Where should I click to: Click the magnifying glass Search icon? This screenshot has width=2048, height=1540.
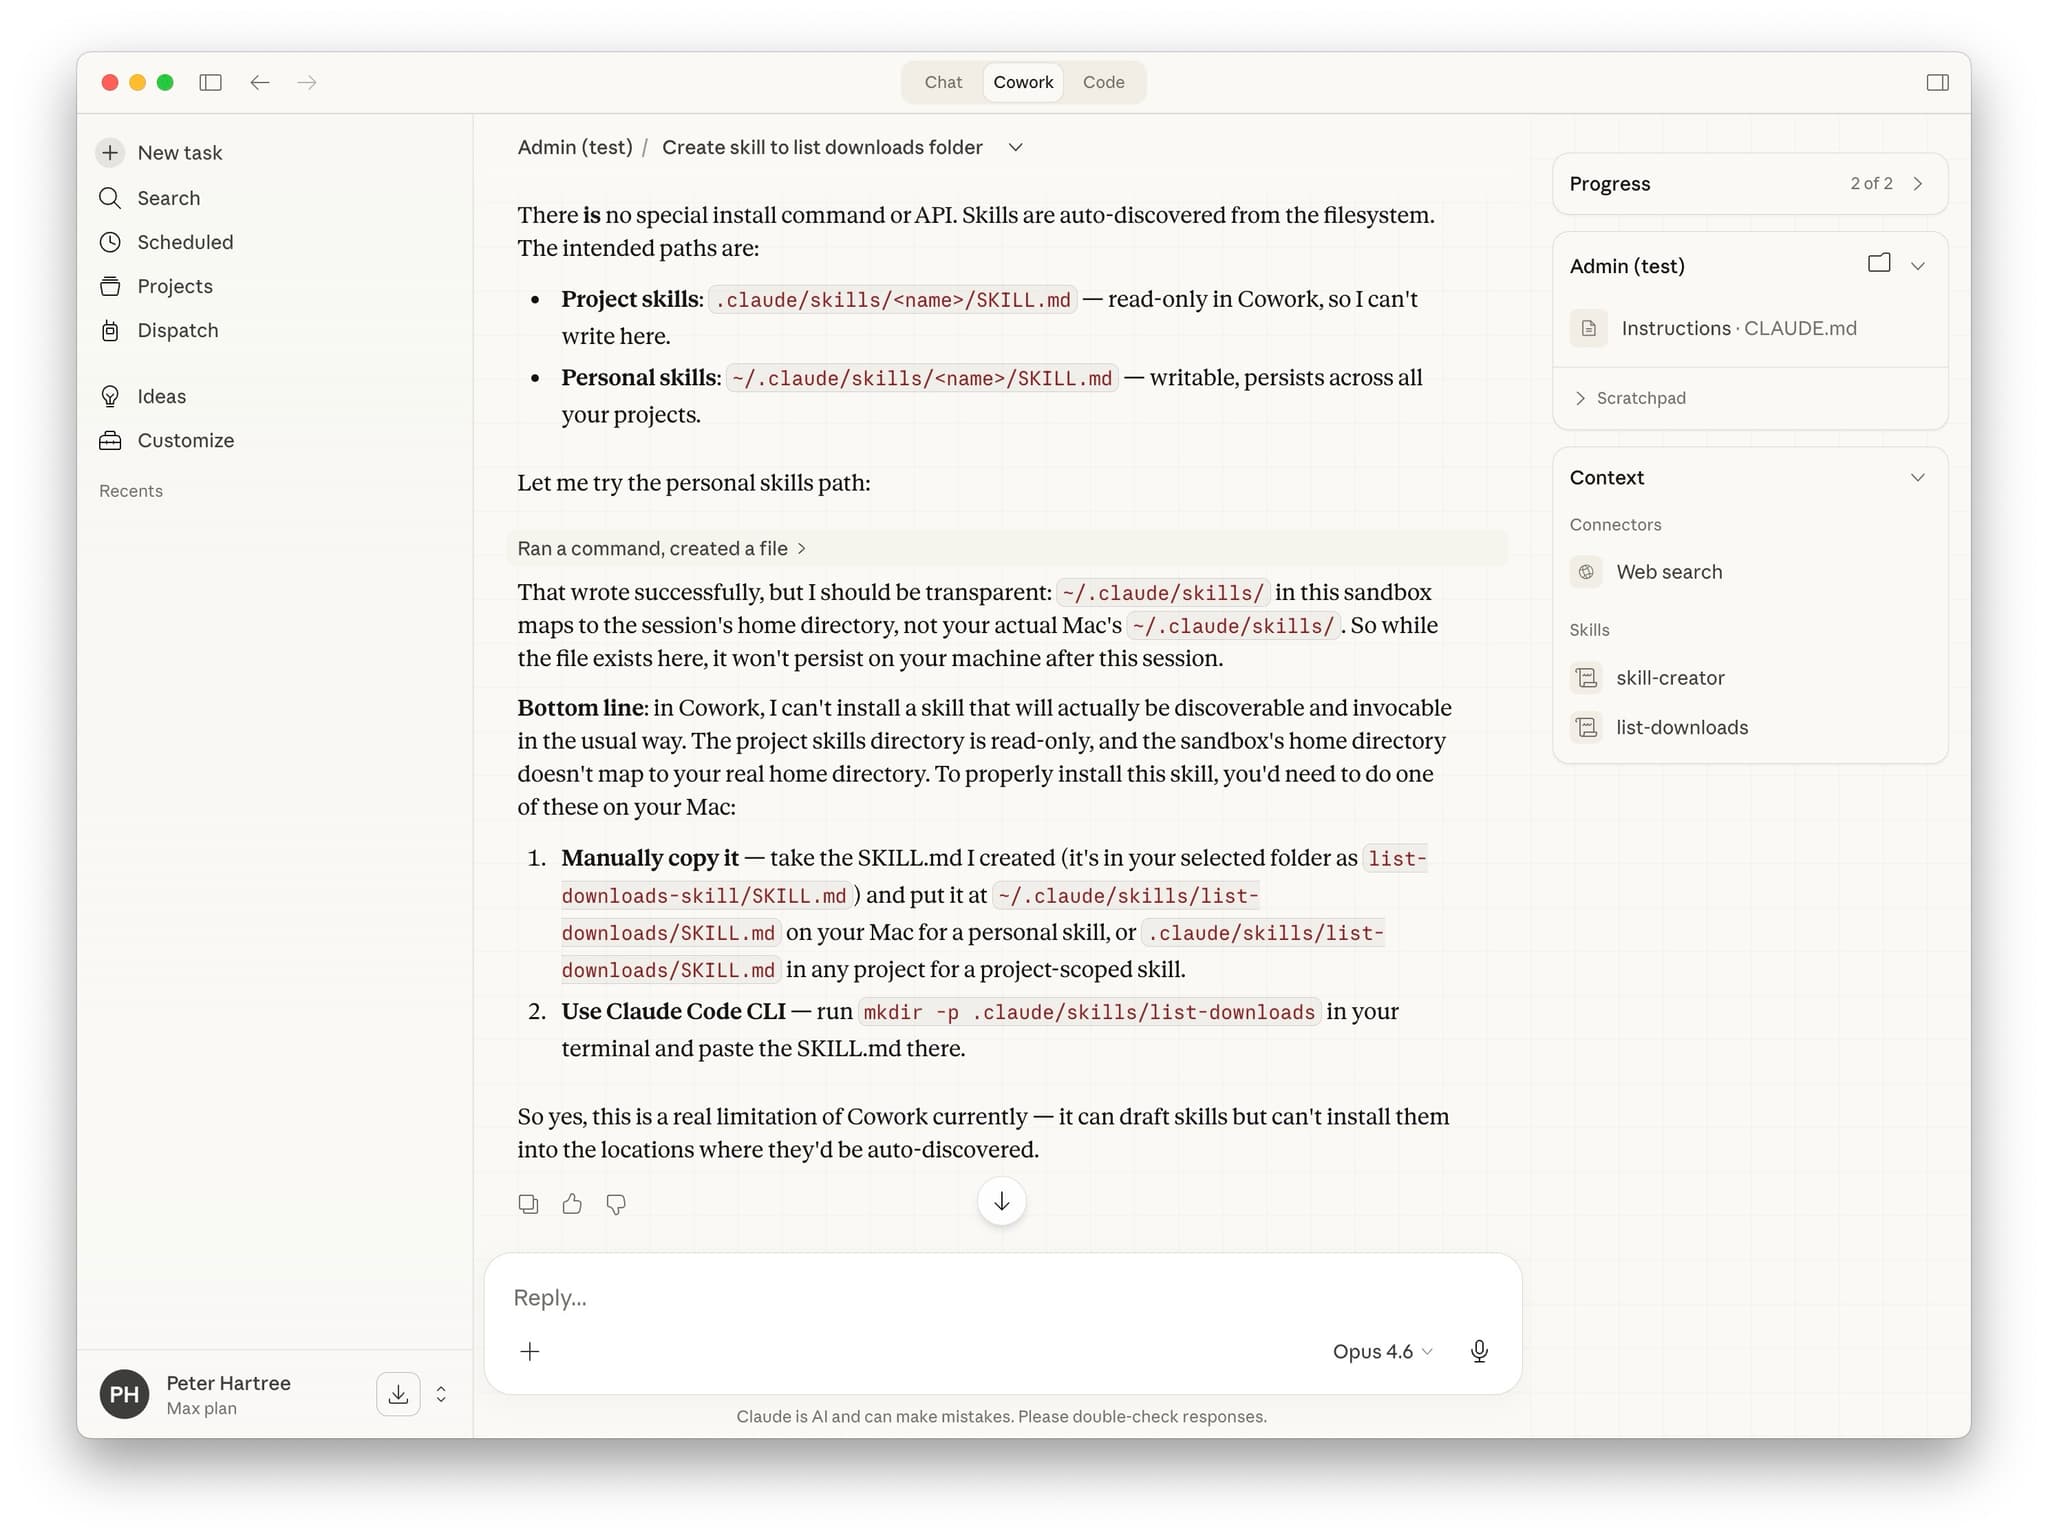click(110, 198)
